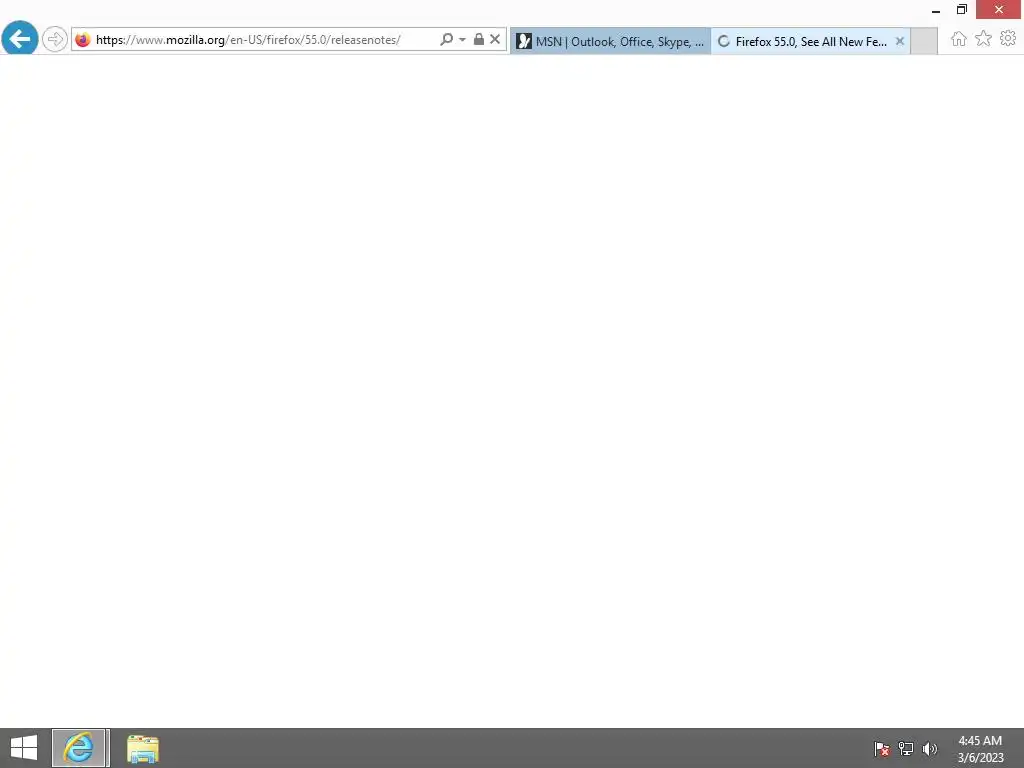1024x768 pixels.
Task: Open the Windows Start button
Action: (24, 748)
